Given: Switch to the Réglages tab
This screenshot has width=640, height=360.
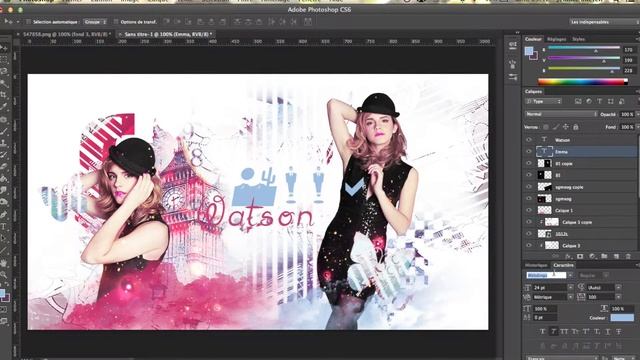Looking at the screenshot, I should point(556,39).
